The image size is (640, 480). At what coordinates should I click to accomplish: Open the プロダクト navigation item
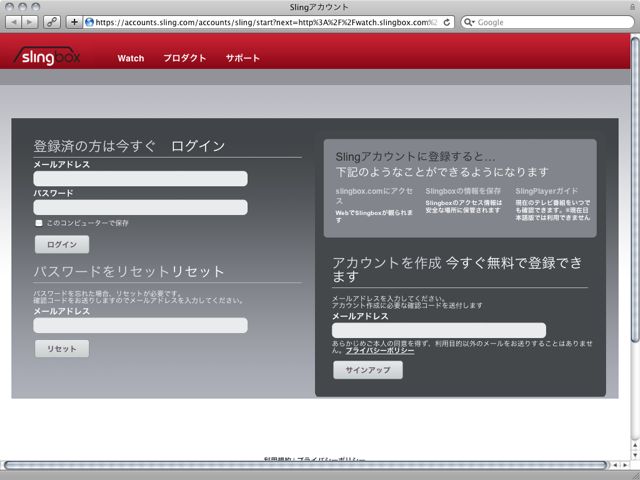click(x=184, y=58)
